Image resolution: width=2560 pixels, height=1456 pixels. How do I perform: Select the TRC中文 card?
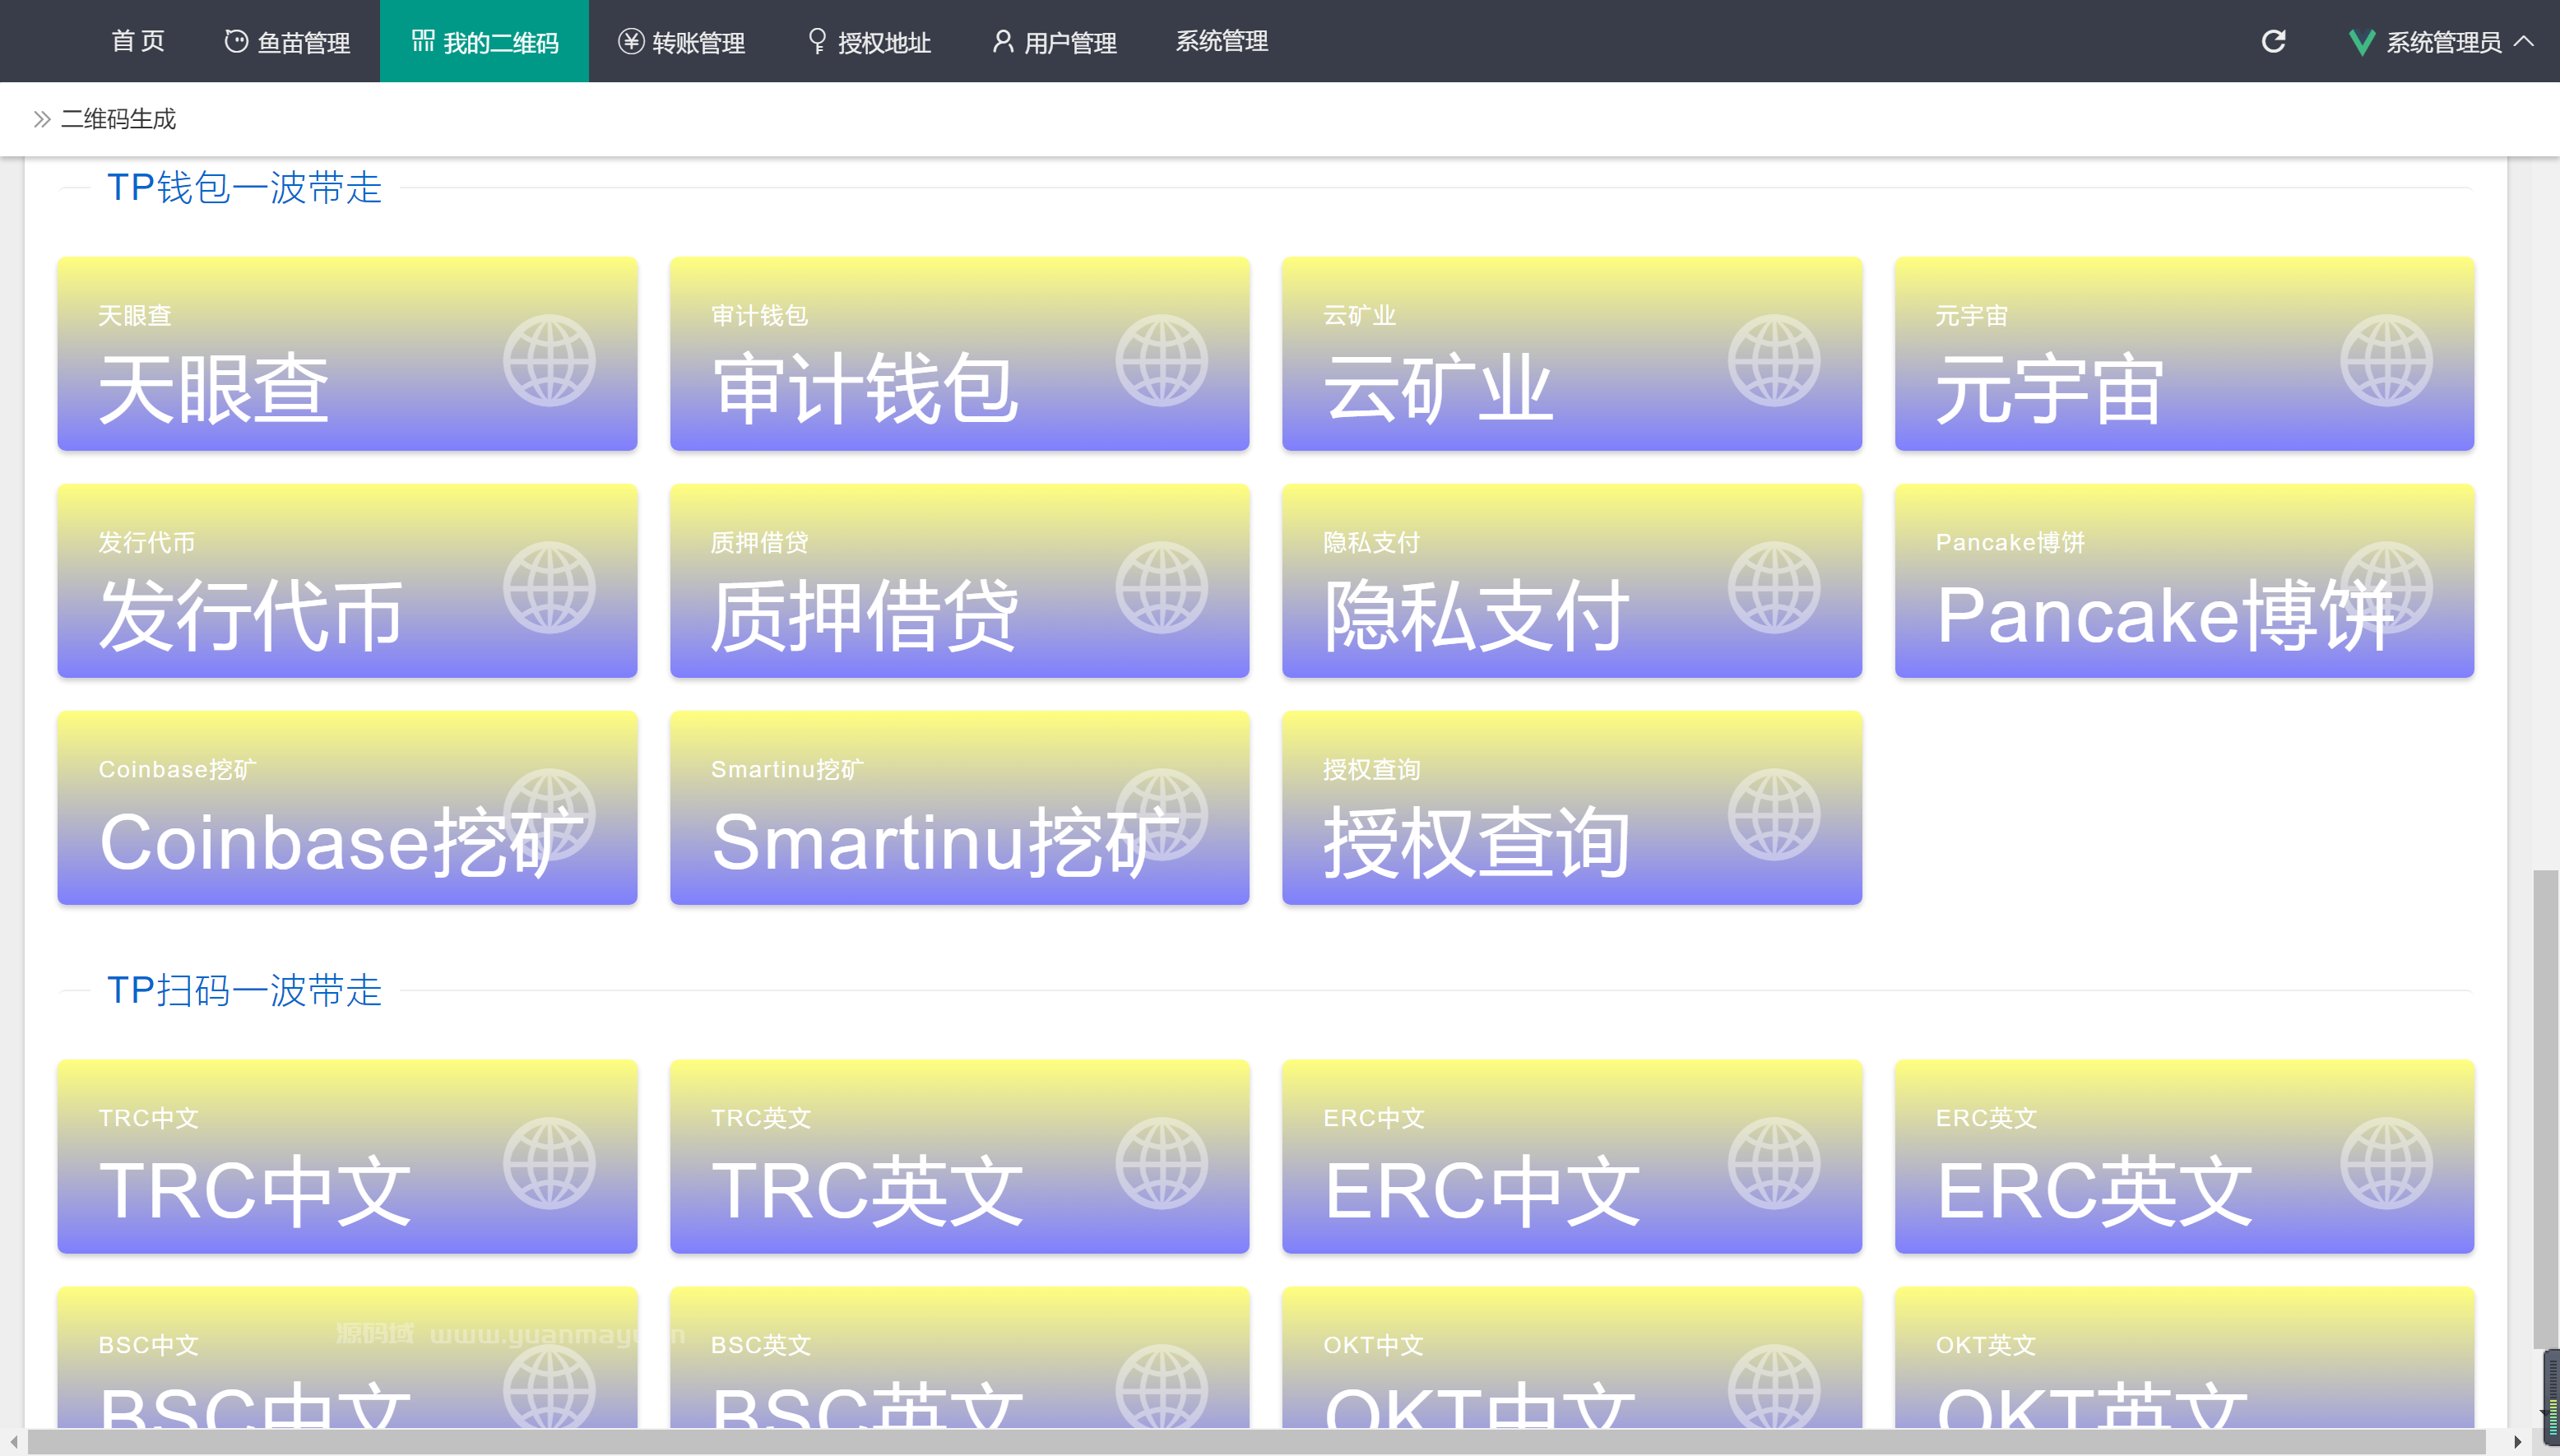347,1157
